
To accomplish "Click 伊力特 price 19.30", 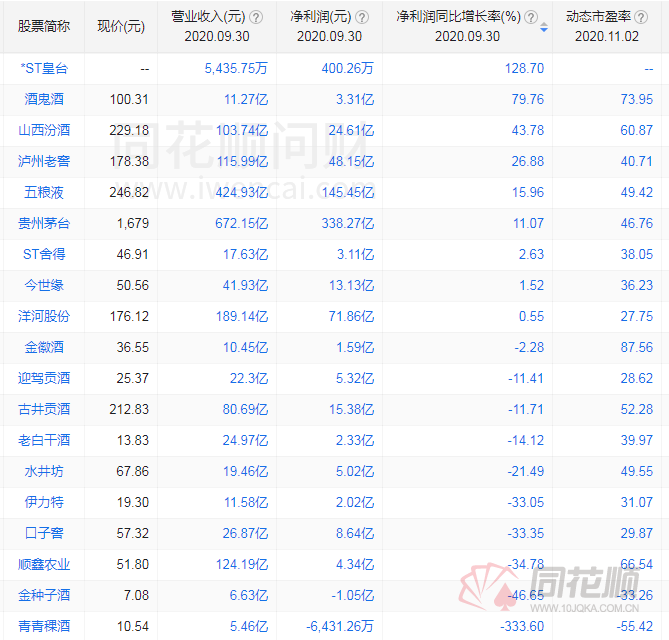I will tap(133, 502).
